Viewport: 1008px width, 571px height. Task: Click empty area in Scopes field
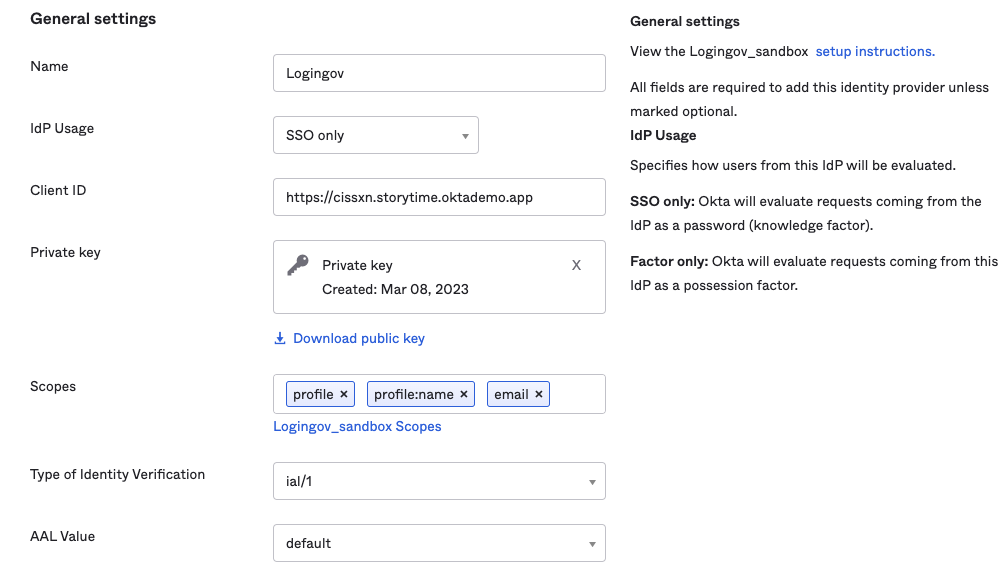[578, 394]
